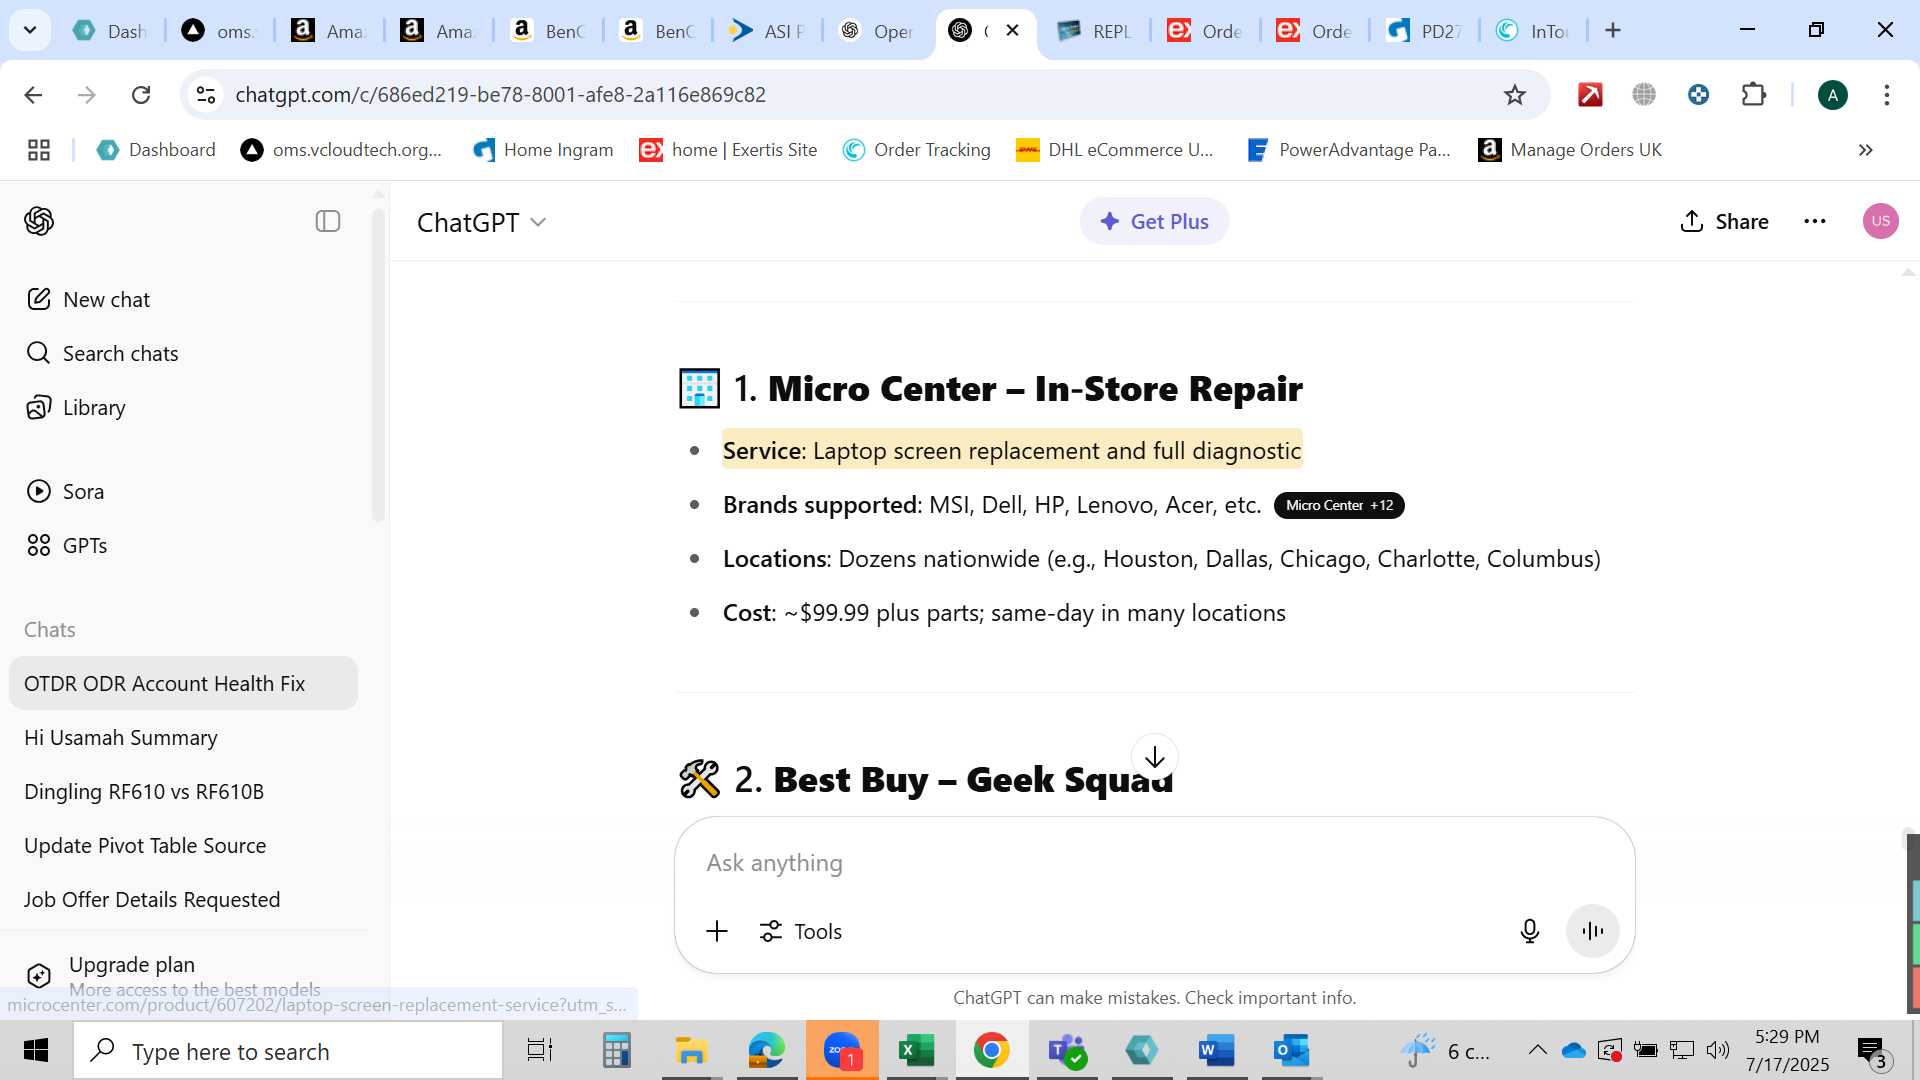The width and height of the screenshot is (1920, 1080).
Task: View site information icon in address bar
Action: 206,95
